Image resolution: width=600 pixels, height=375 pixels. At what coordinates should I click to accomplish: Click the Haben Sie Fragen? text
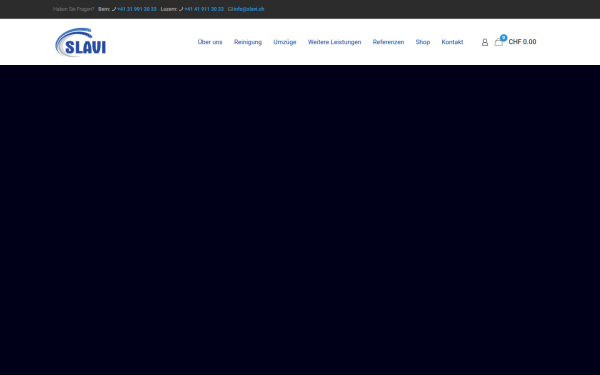(73, 9)
